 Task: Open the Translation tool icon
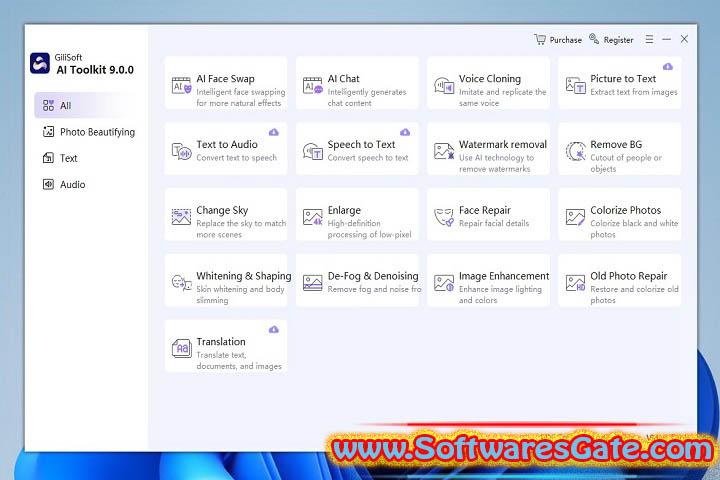181,348
